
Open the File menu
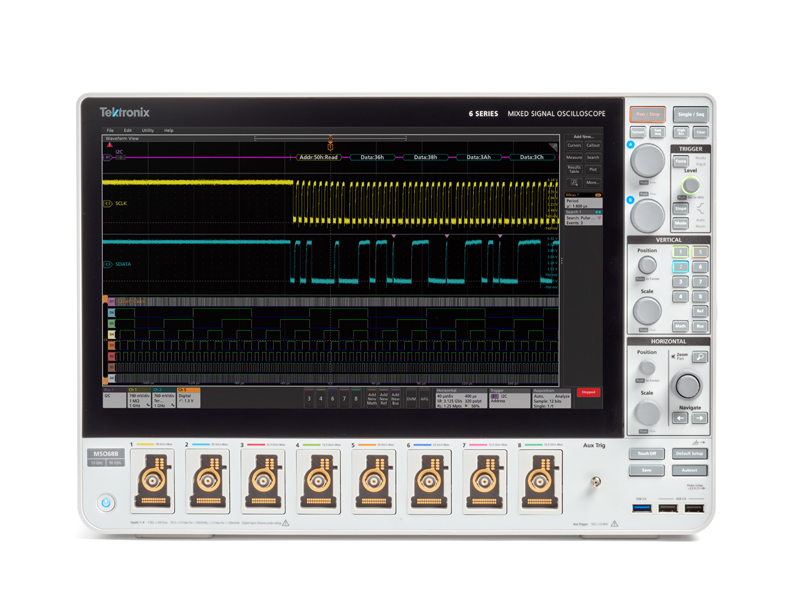[x=112, y=130]
